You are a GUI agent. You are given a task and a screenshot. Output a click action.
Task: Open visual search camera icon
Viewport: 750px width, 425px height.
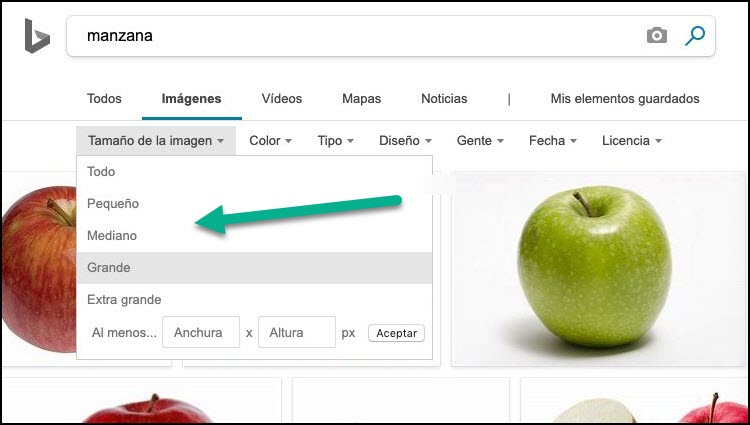pos(657,35)
